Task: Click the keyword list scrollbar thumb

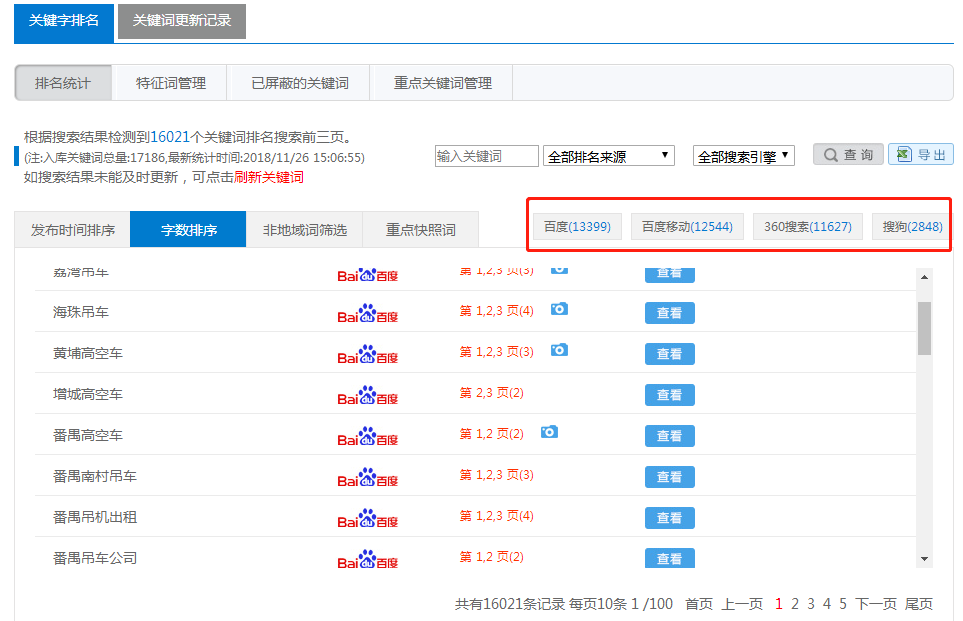Action: pos(924,328)
